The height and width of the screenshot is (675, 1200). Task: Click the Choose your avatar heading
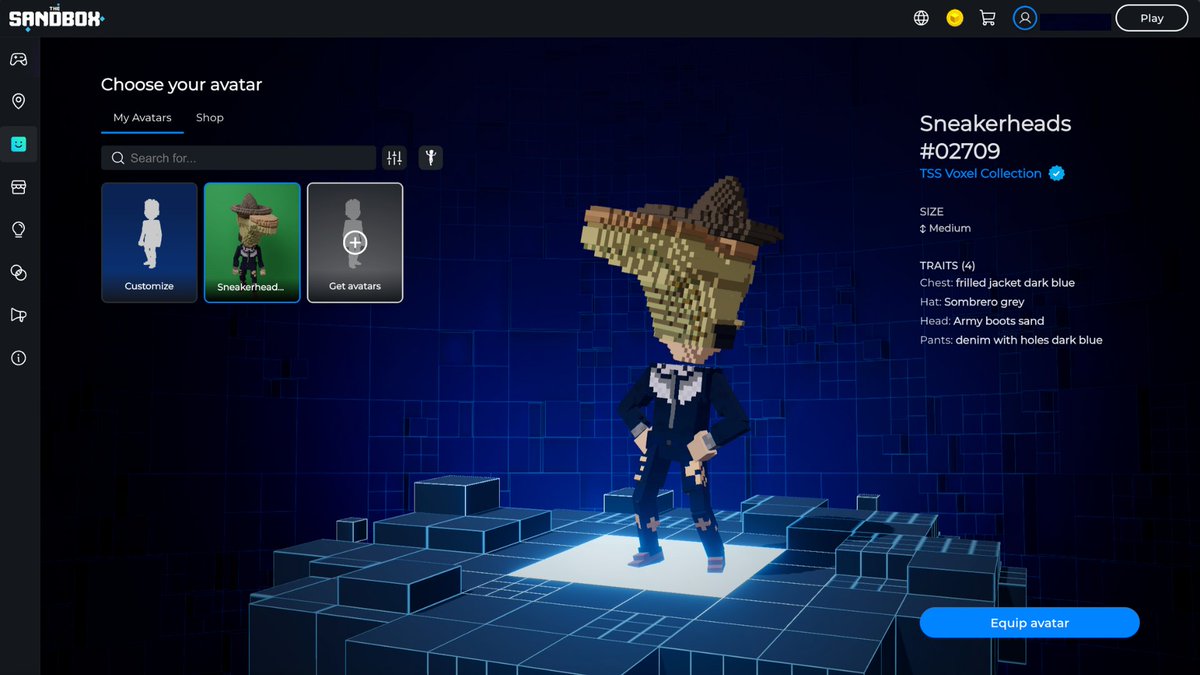pos(181,85)
